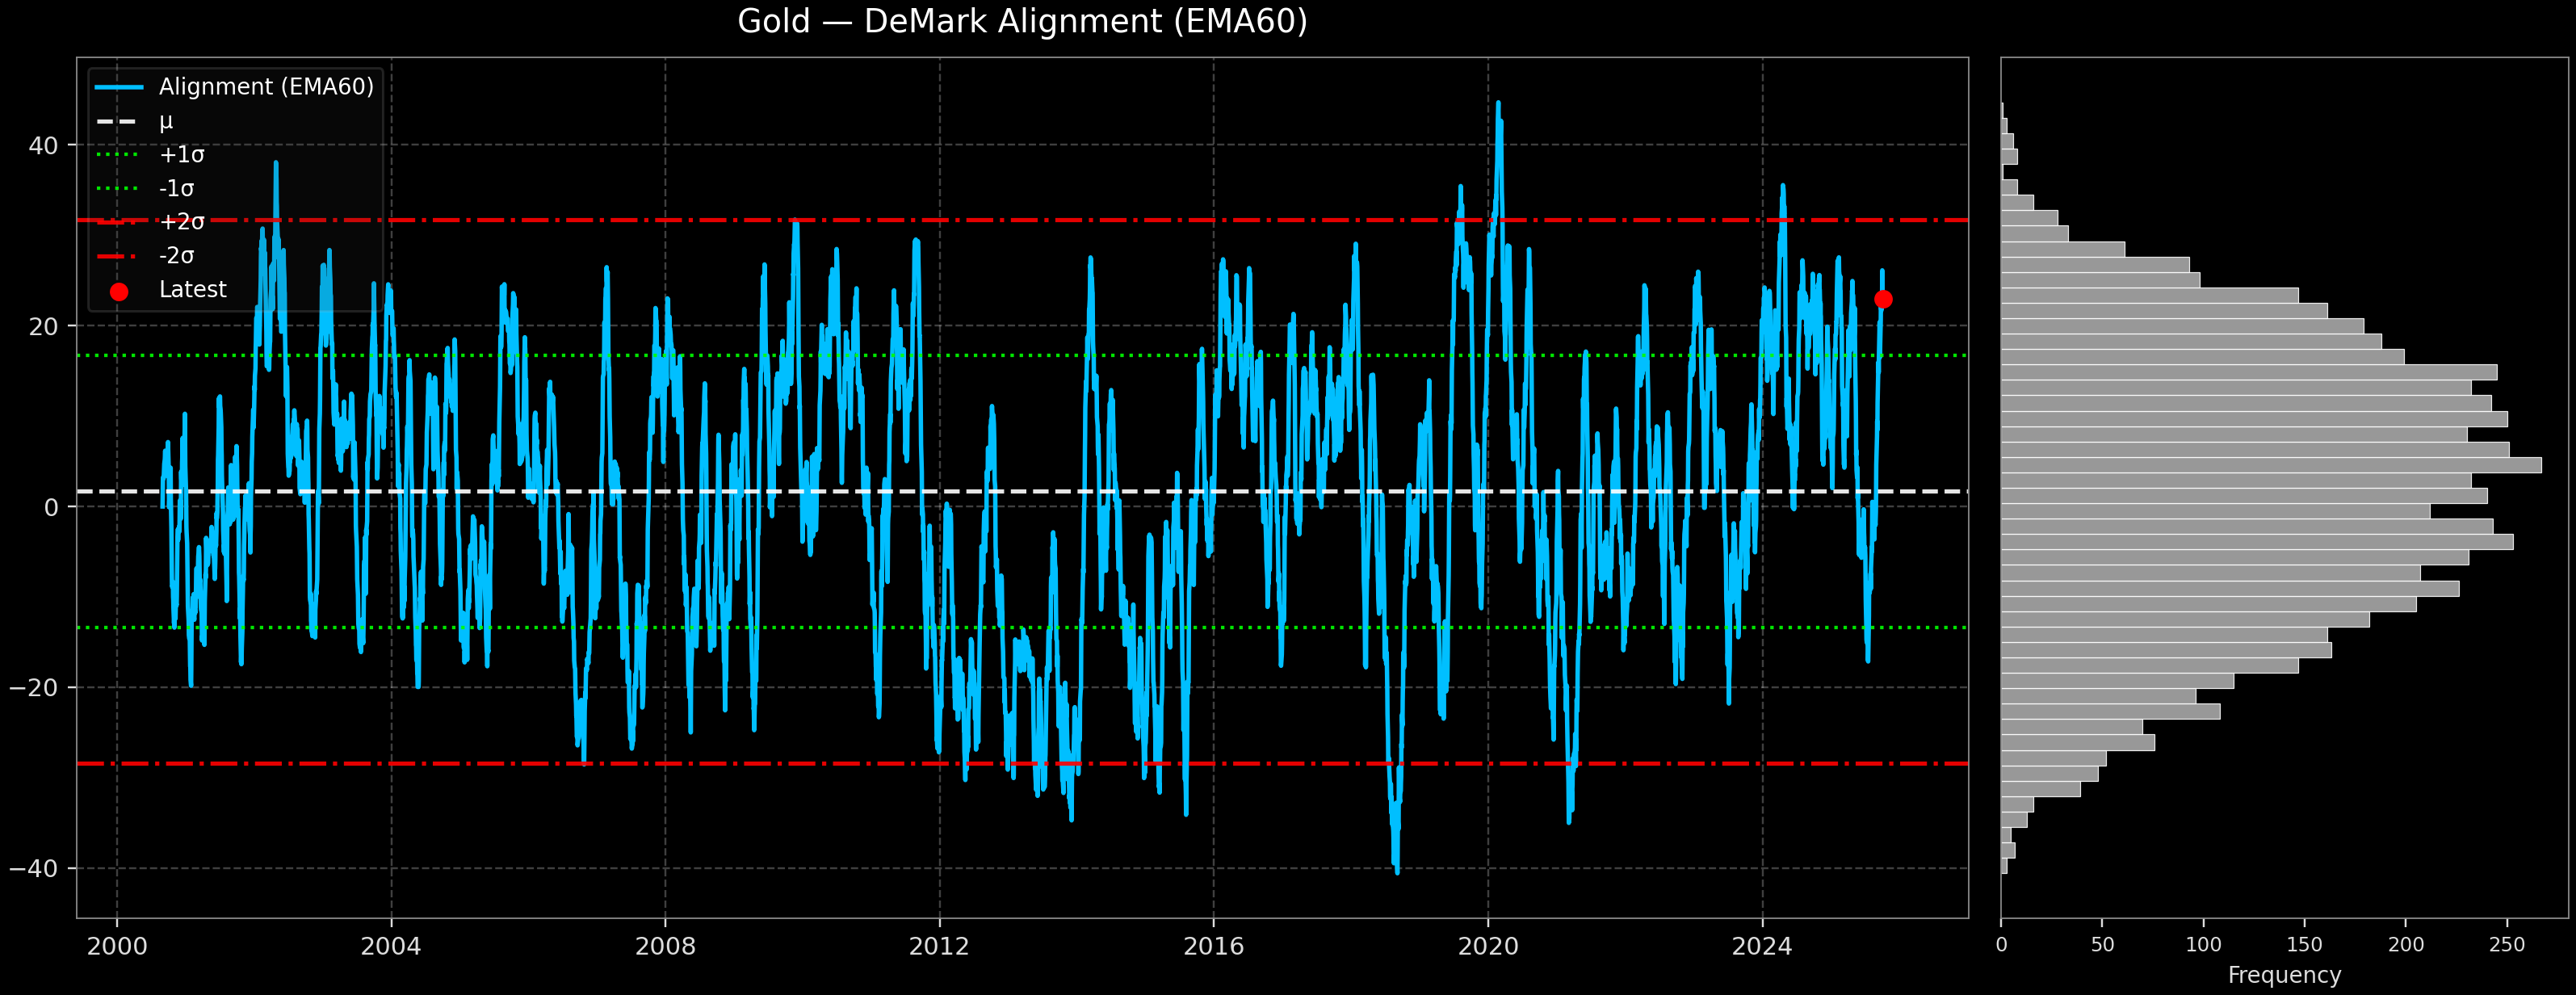Click the 40 y-axis tick label
This screenshot has height=995, width=2576.
pyautogui.click(x=43, y=146)
